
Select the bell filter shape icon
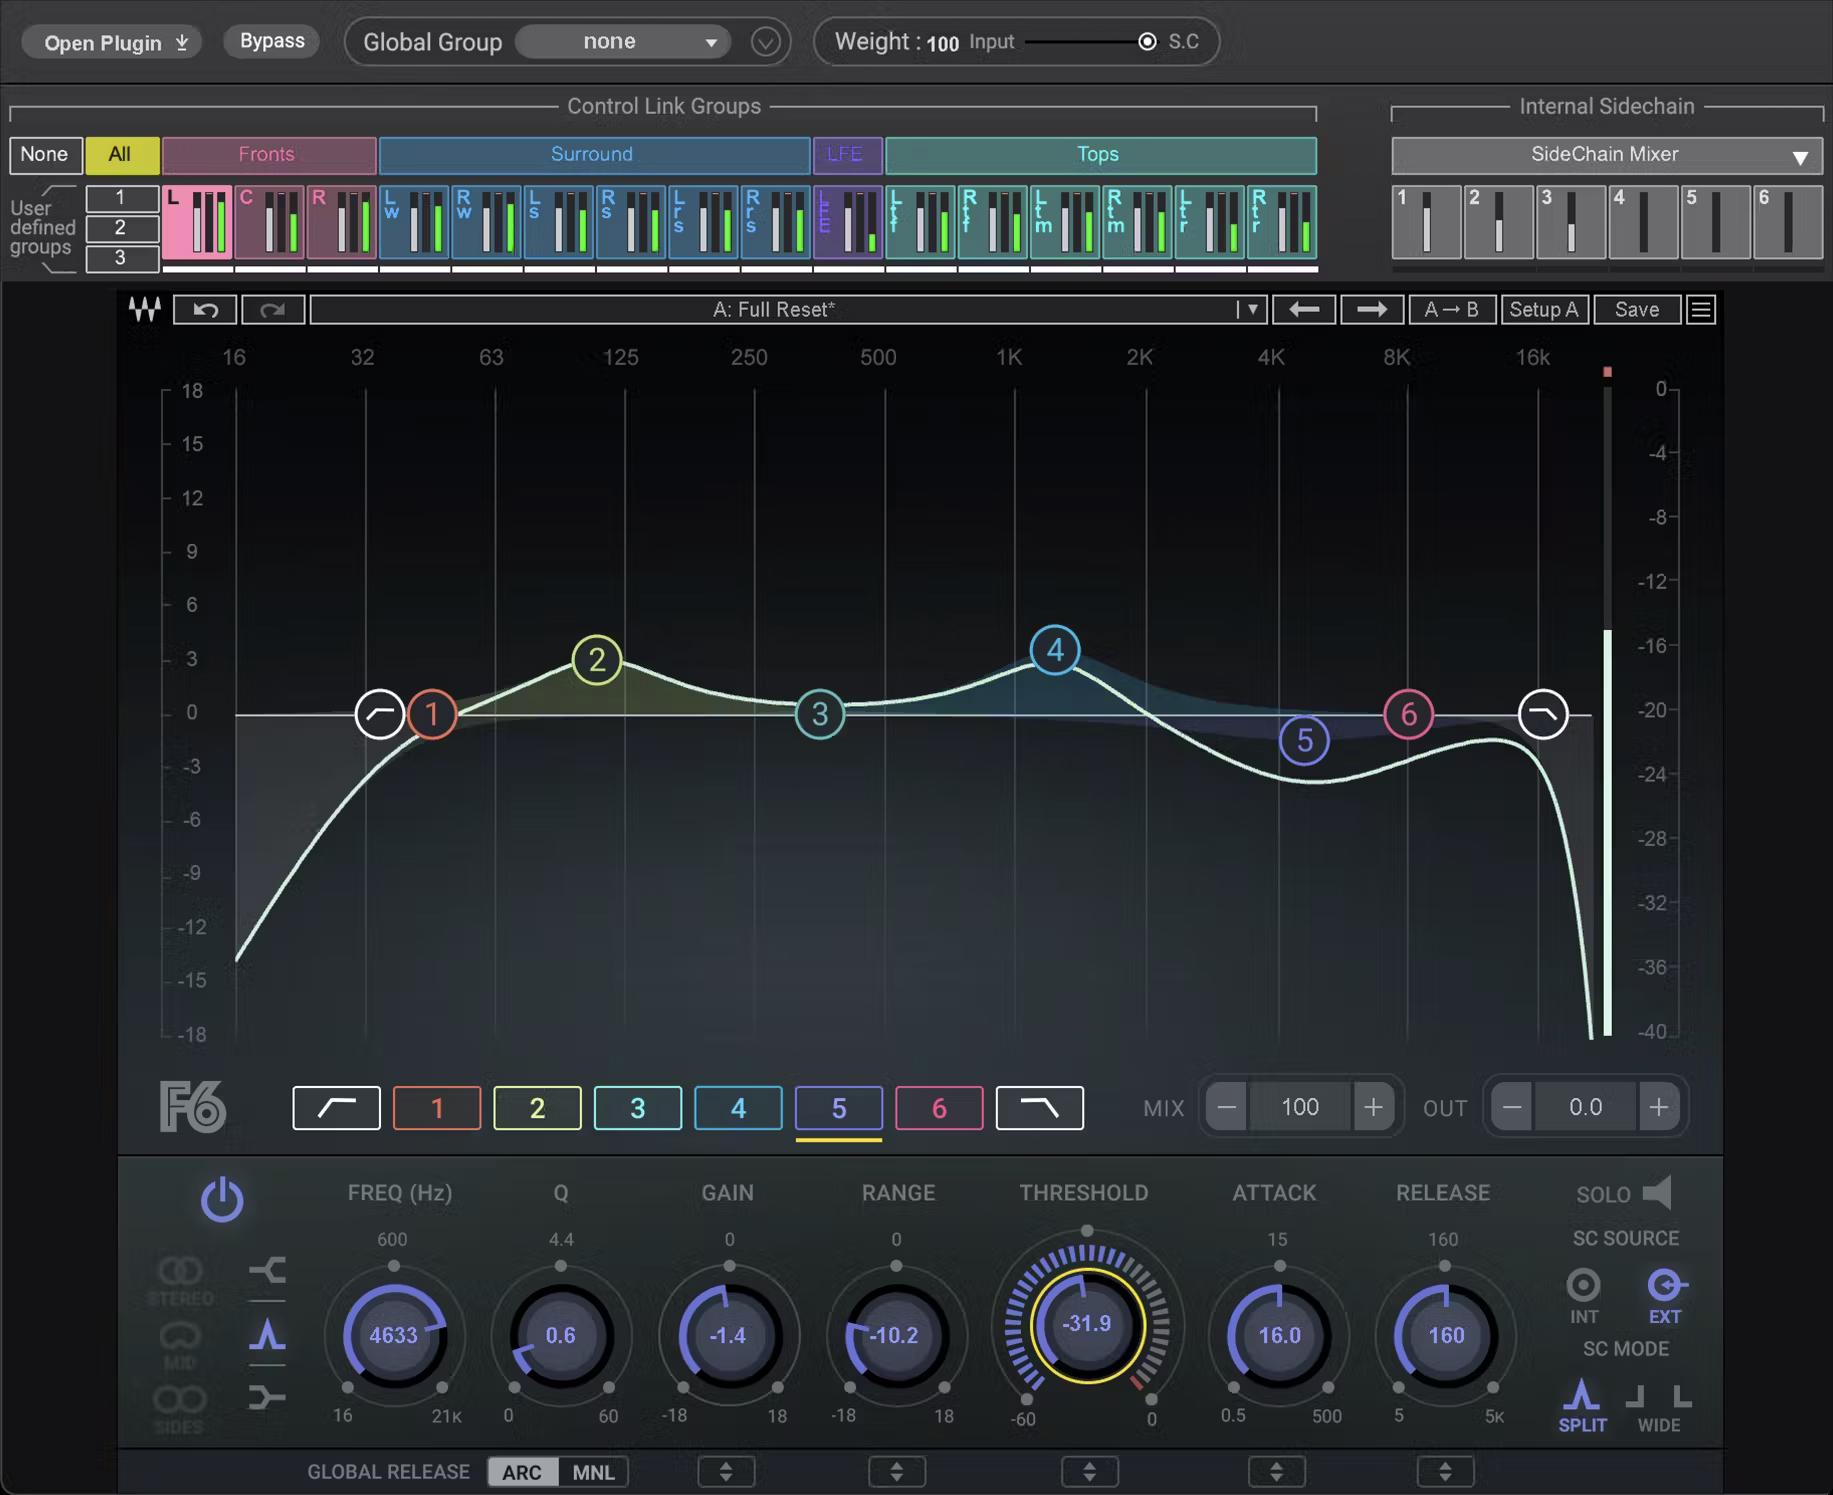click(267, 1335)
